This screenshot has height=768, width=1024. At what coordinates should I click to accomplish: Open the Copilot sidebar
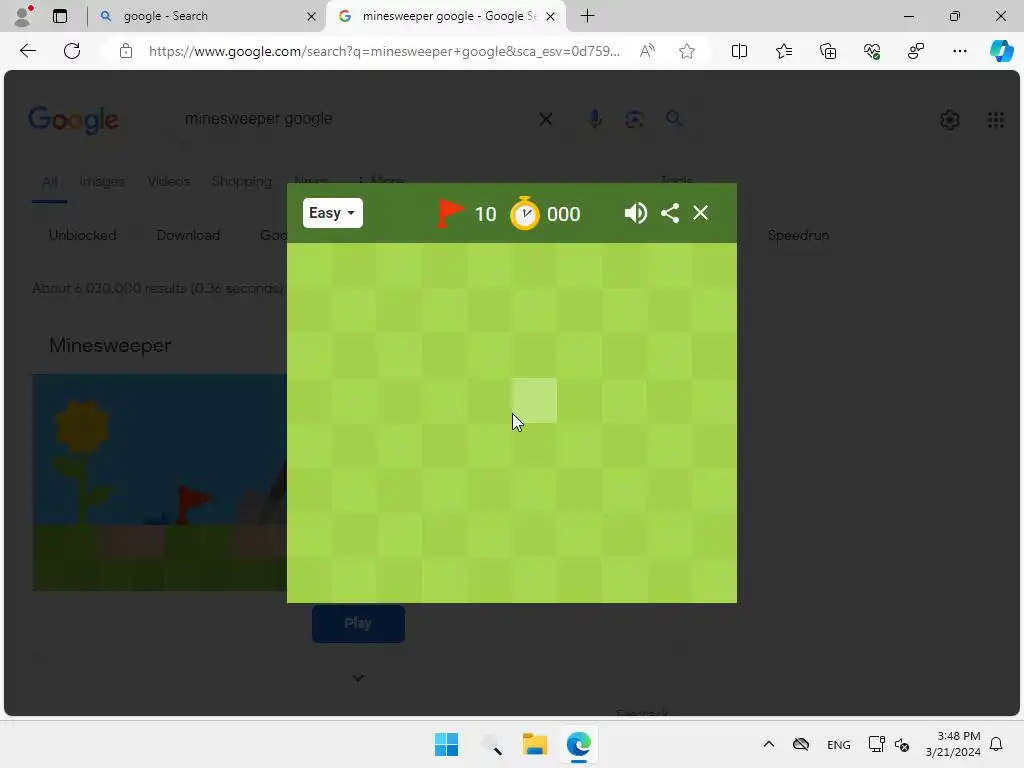tap(1001, 51)
